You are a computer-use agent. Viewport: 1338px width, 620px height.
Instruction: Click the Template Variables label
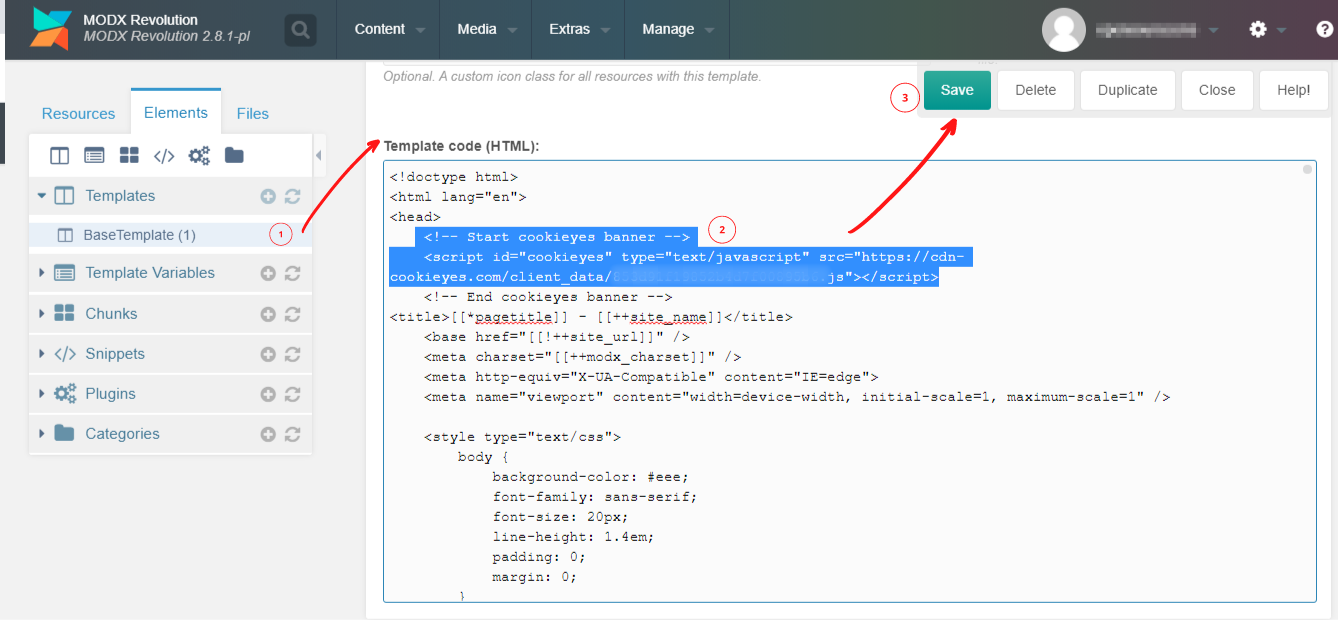150,273
